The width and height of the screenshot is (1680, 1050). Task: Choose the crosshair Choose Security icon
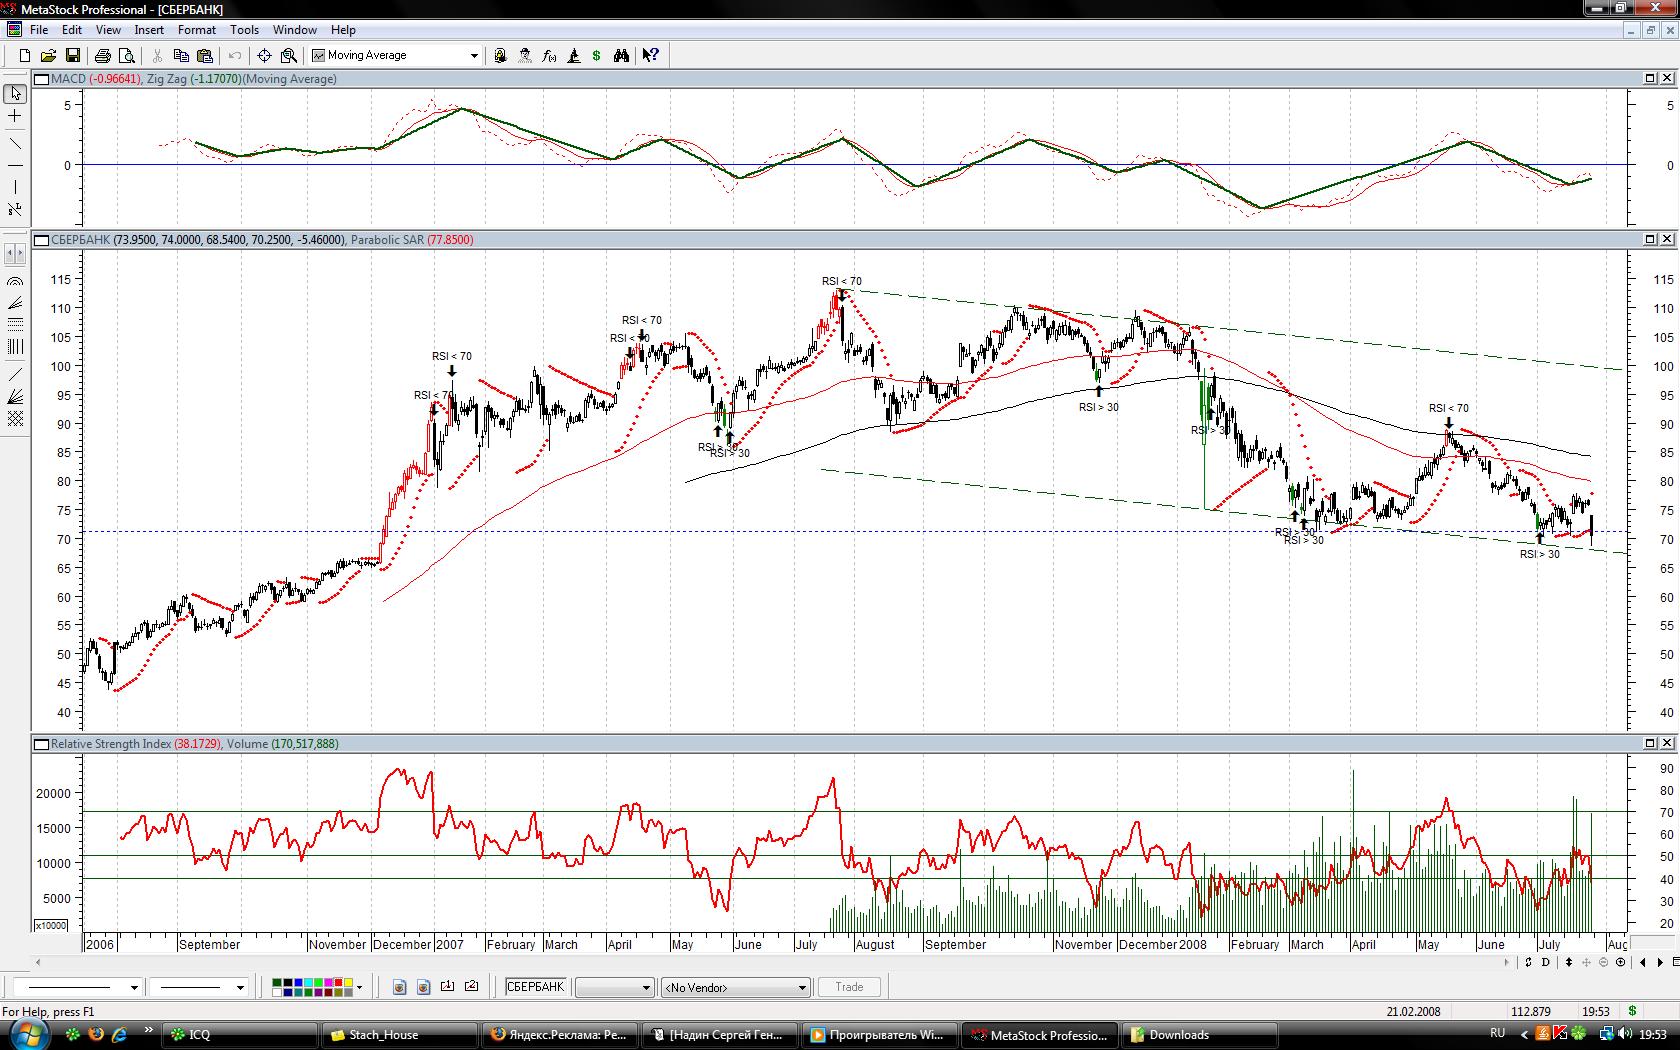coord(264,56)
